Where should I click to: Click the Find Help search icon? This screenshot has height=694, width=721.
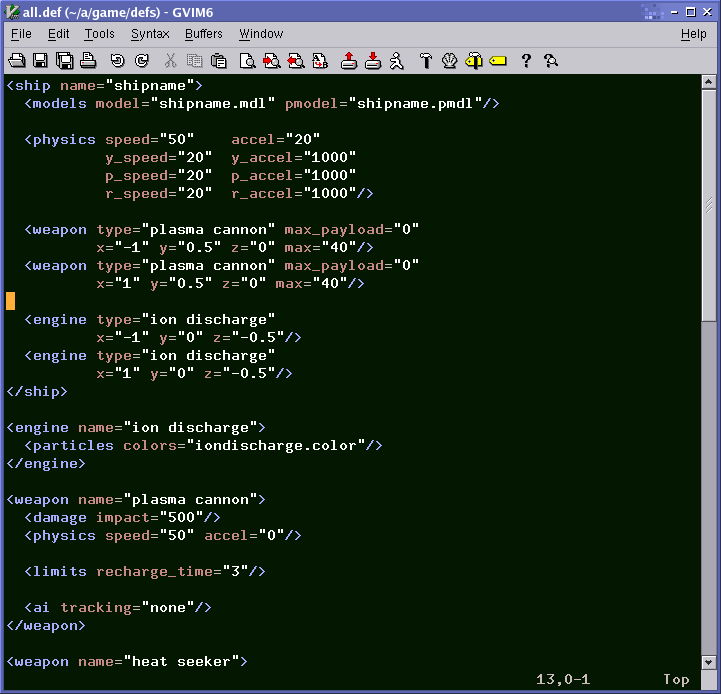pos(550,61)
